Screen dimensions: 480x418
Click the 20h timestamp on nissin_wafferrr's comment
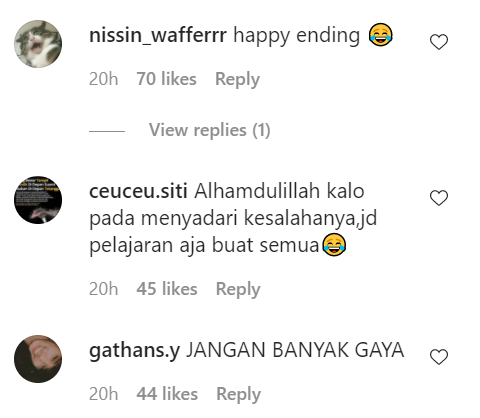tap(104, 79)
